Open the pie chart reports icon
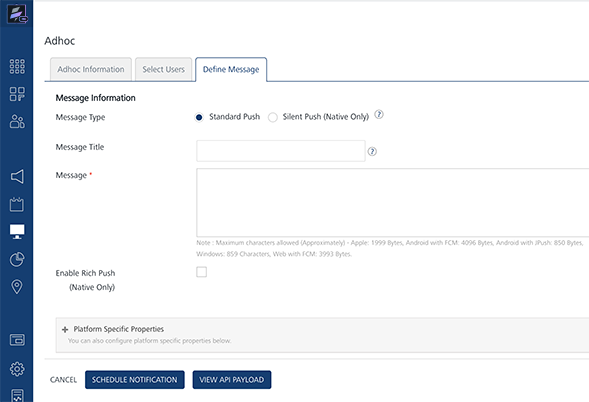589x402 pixels. [17, 259]
